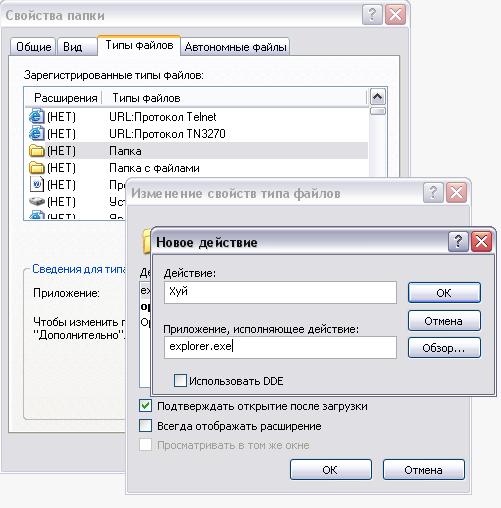Click the drive icon in the sixth list row
The image size is (501, 508).
tap(37, 202)
